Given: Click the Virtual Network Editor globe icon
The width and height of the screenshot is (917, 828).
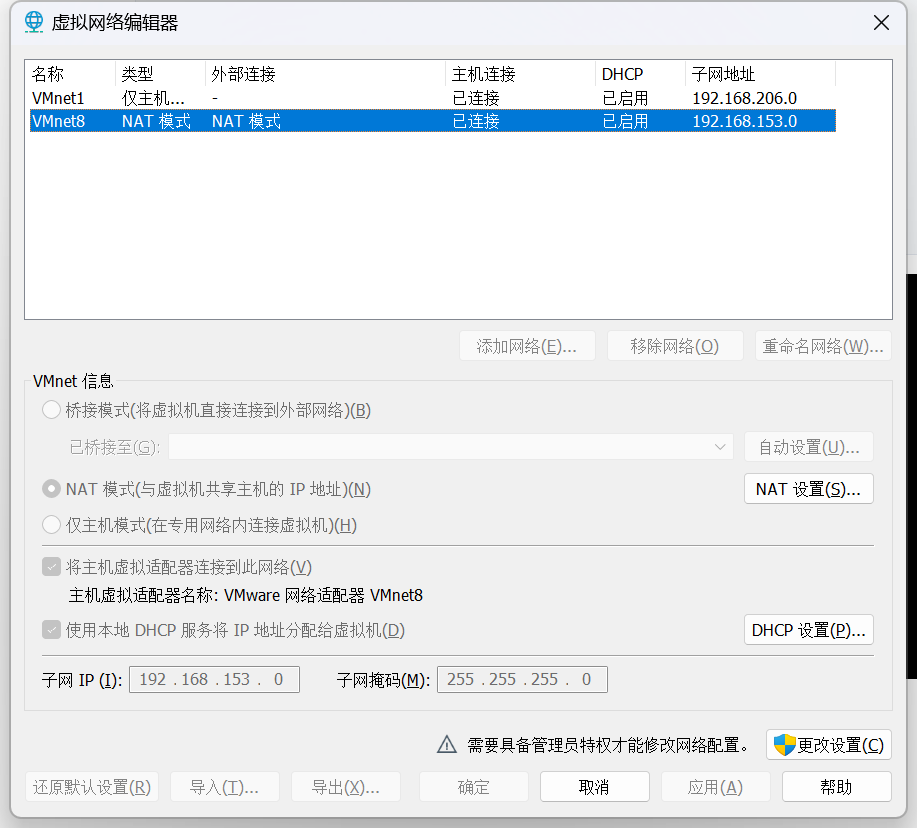Looking at the screenshot, I should [x=34, y=22].
